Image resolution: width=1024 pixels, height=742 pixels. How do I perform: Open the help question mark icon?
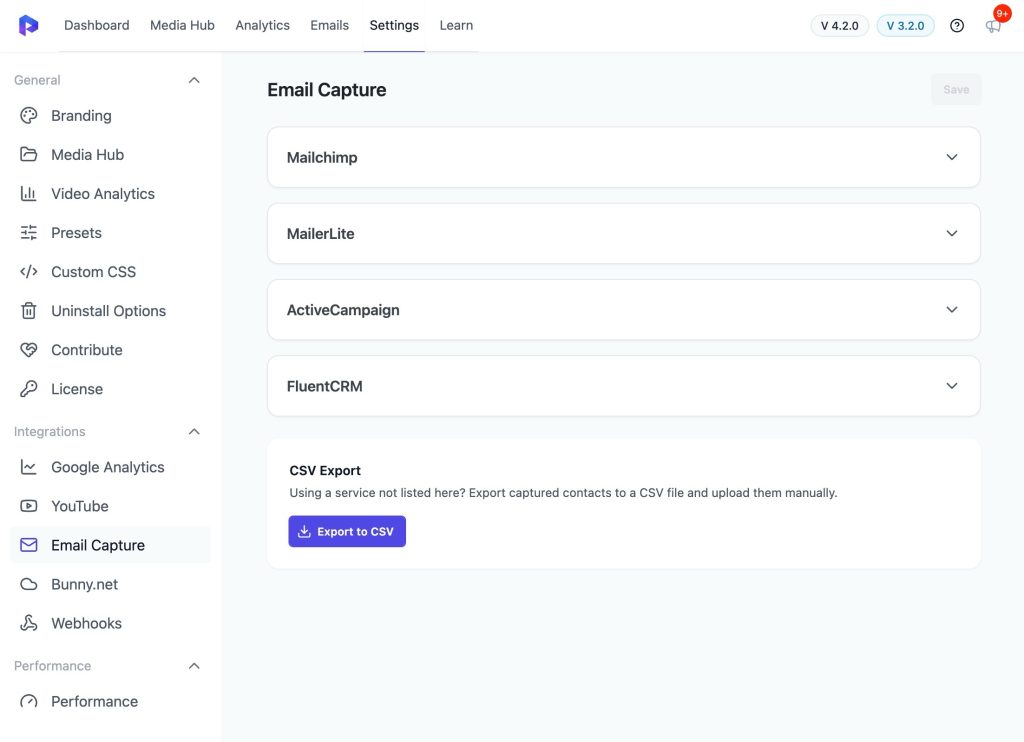[957, 25]
